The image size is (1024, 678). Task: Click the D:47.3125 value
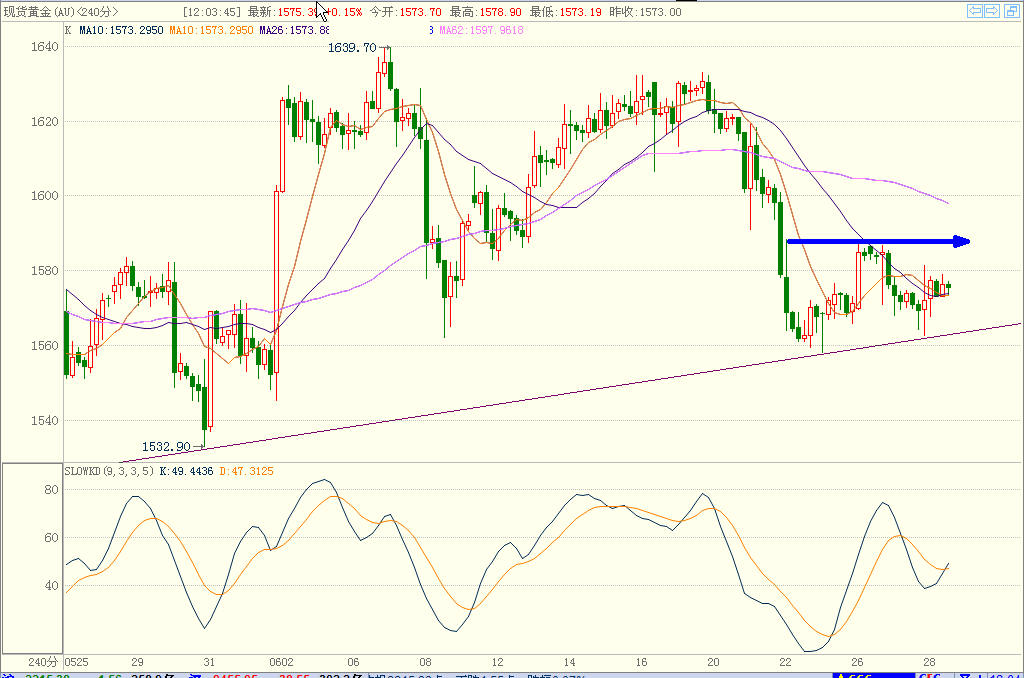pyautogui.click(x=246, y=471)
